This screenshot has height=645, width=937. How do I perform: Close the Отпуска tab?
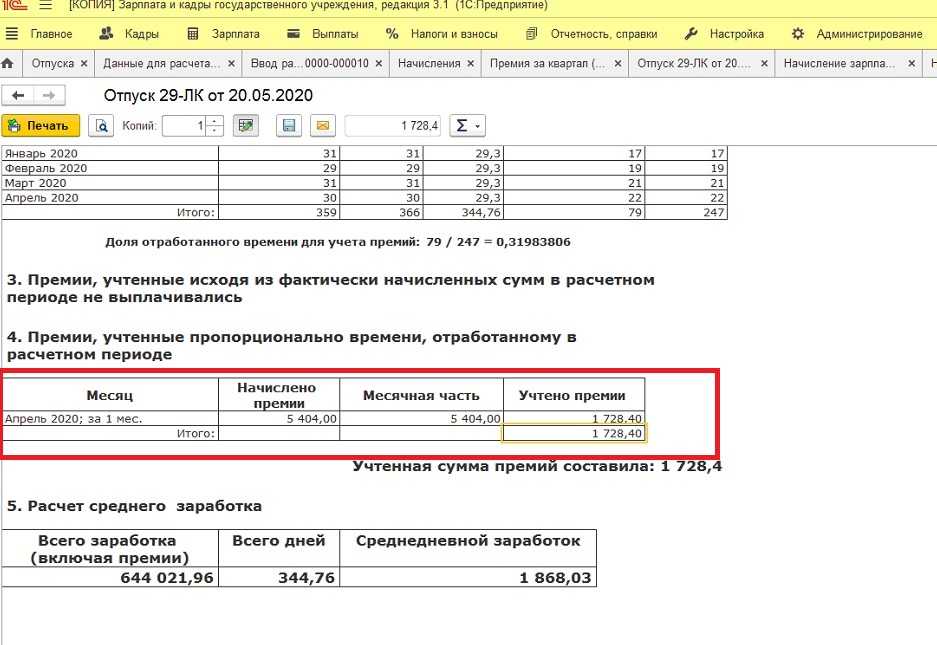pyautogui.click(x=84, y=63)
